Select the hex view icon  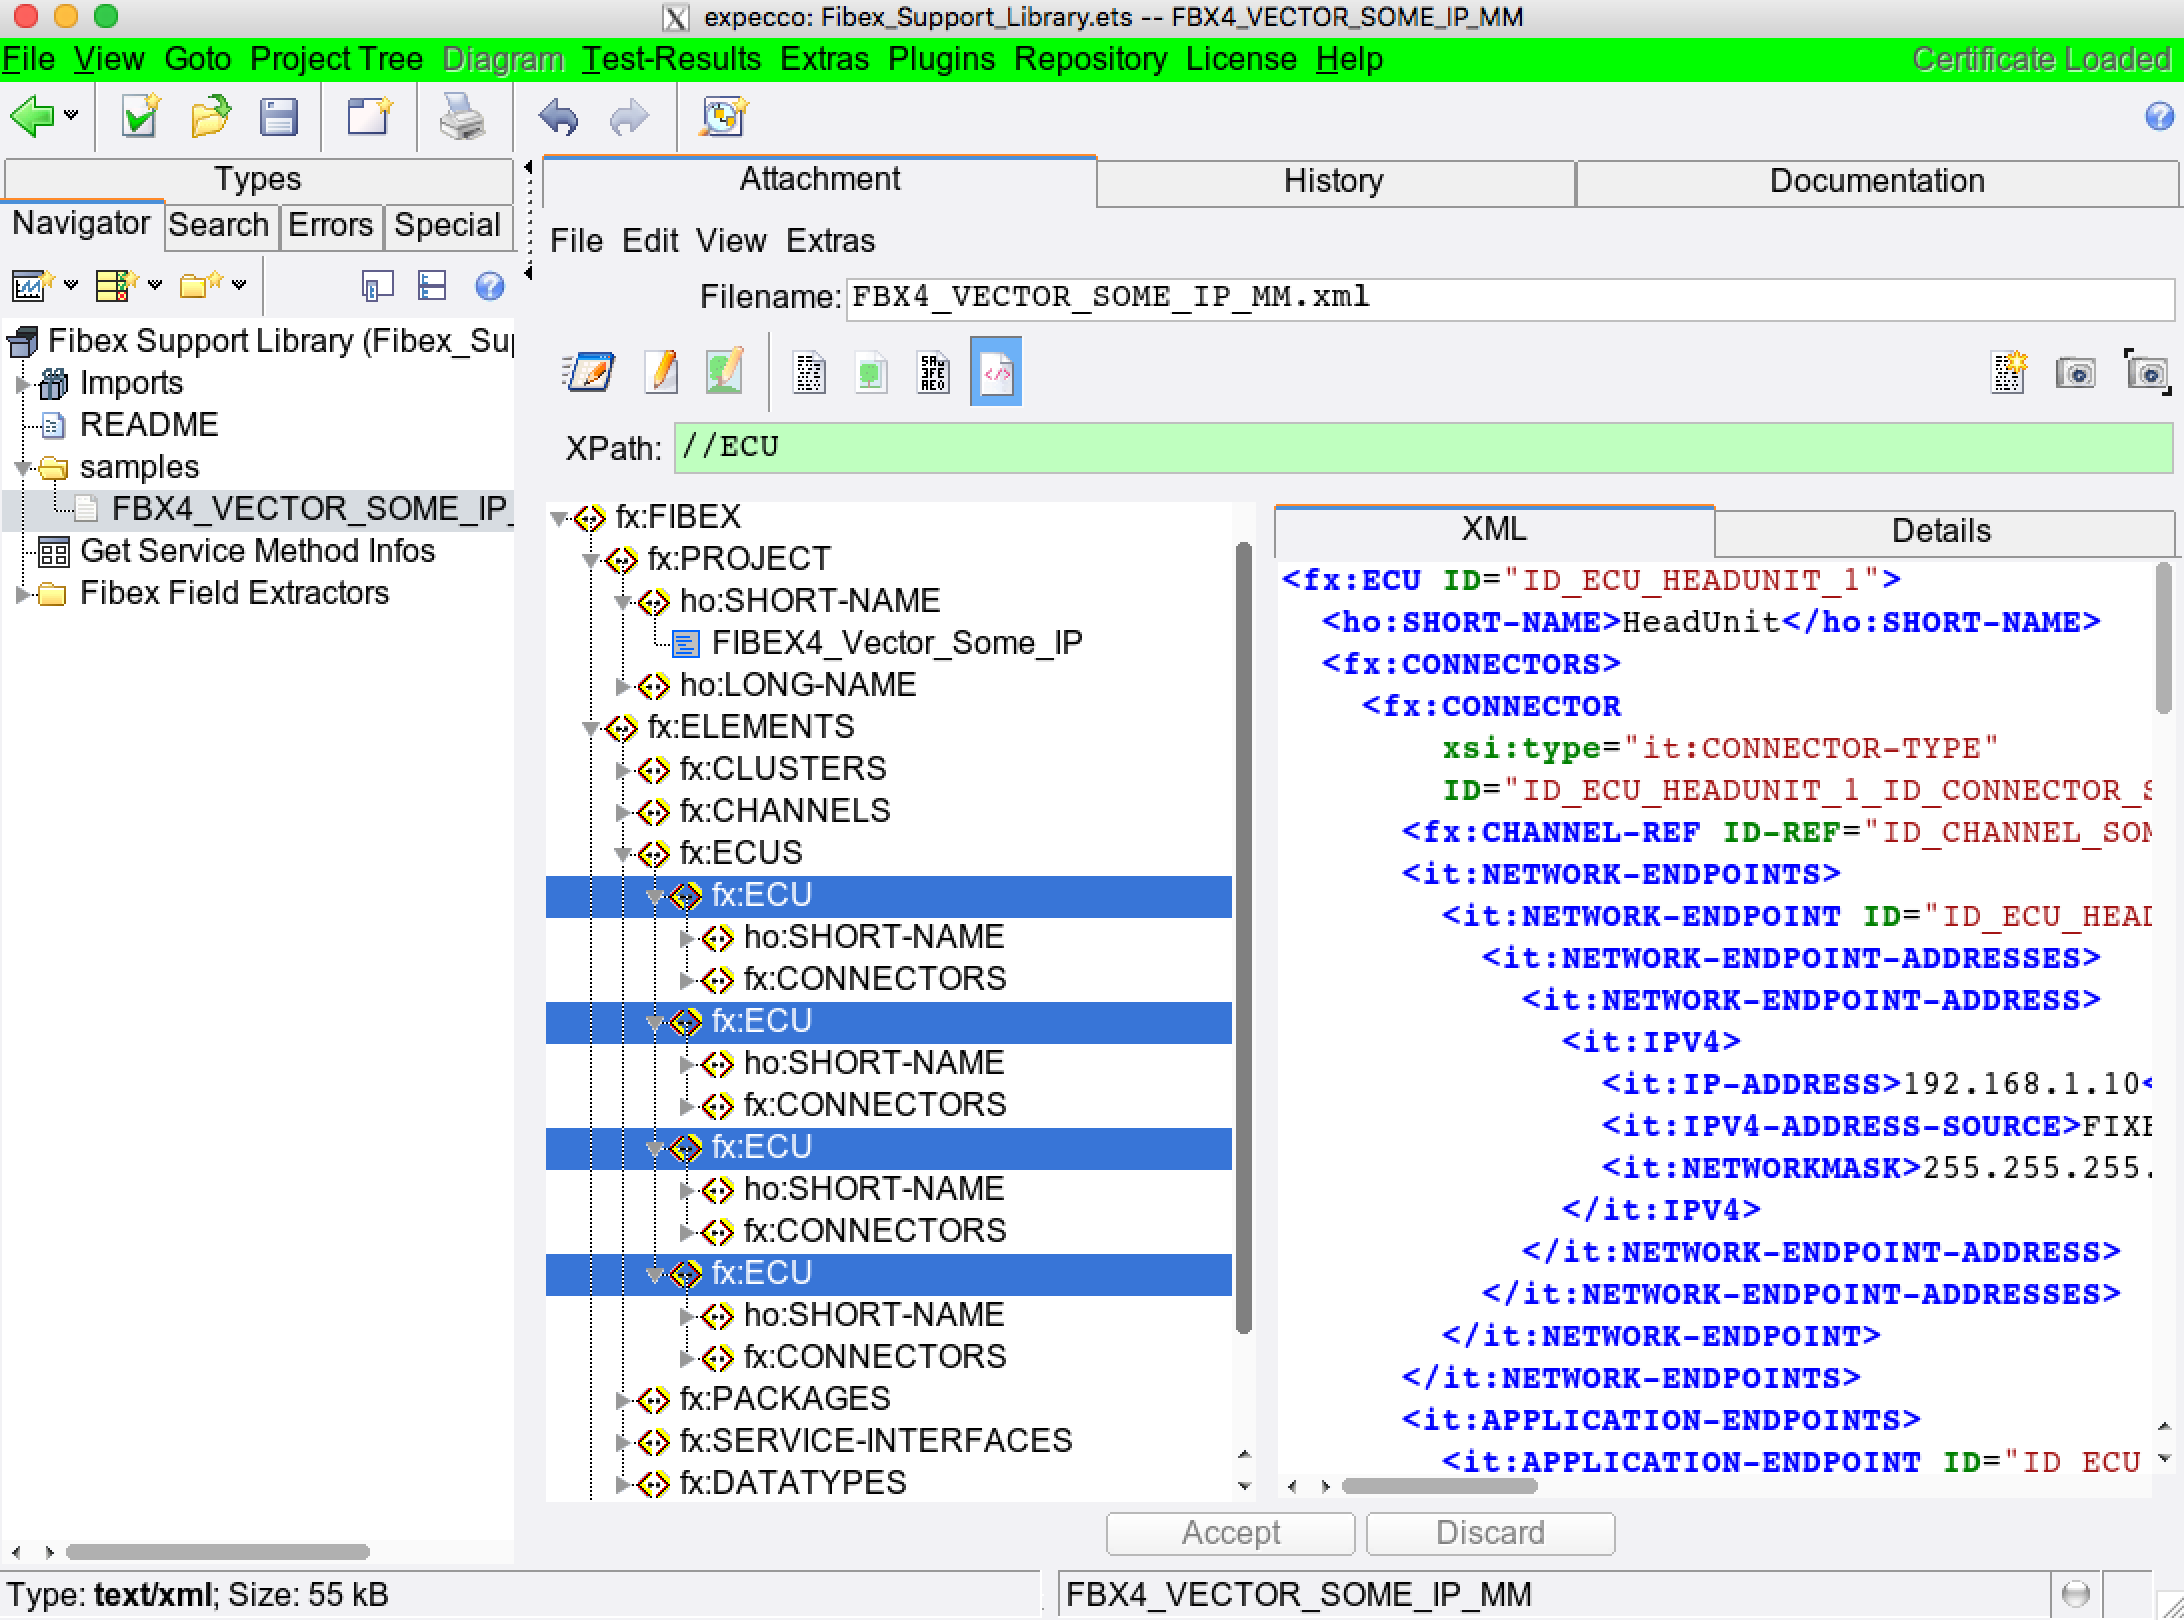(933, 374)
